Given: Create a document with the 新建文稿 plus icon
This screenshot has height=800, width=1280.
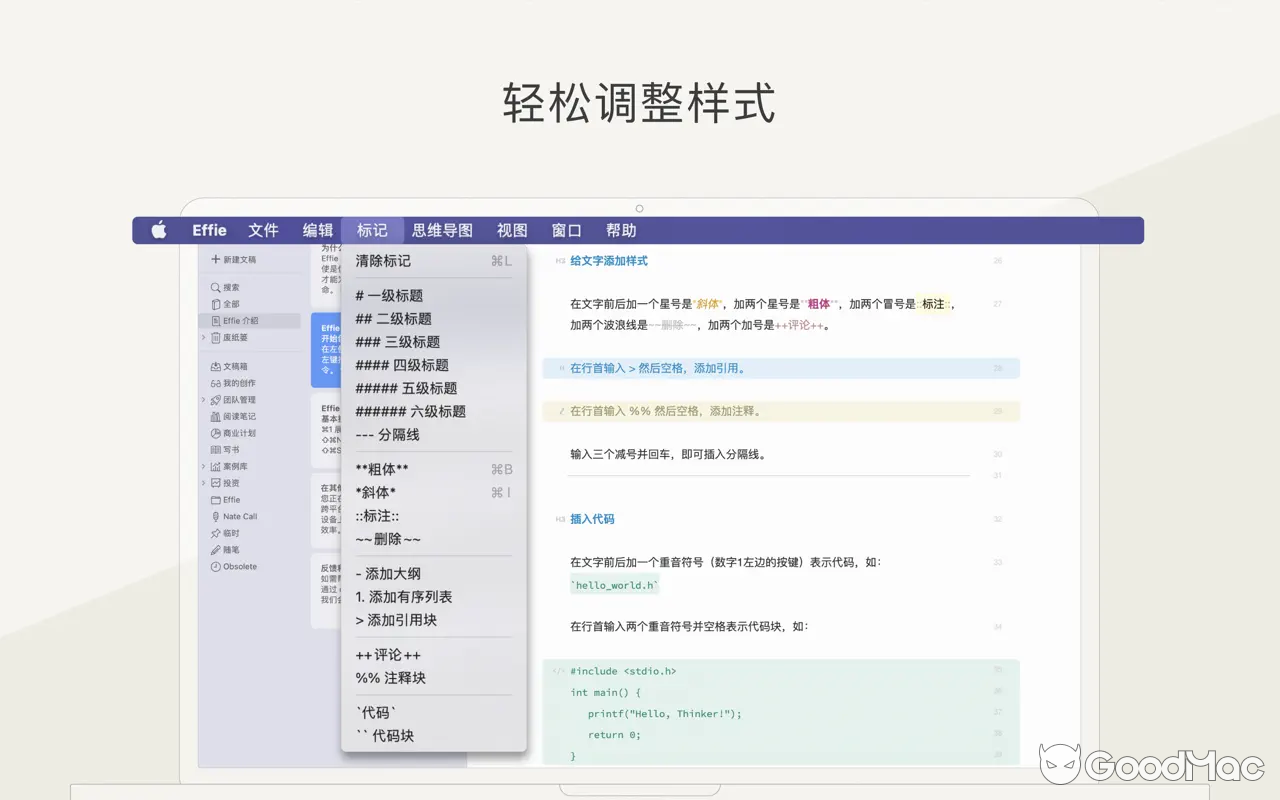Looking at the screenshot, I should coord(214,260).
